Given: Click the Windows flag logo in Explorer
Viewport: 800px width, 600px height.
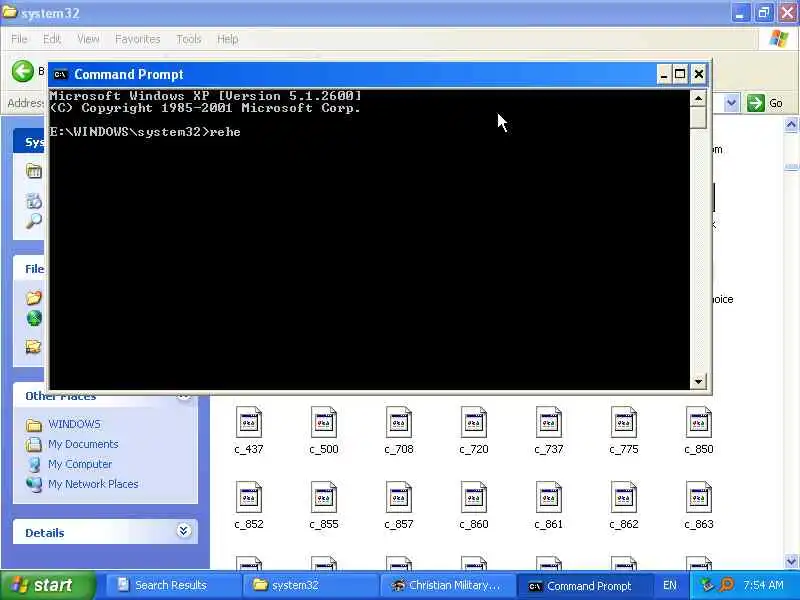Looking at the screenshot, I should 779,39.
